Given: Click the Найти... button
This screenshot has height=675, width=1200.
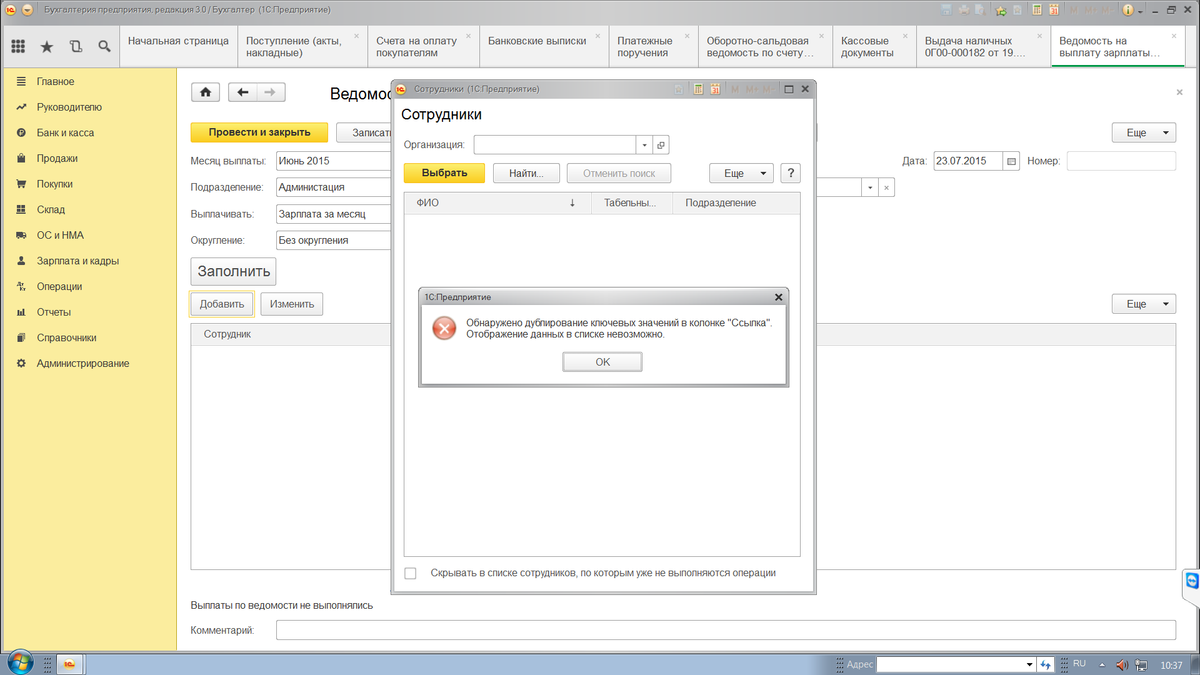Looking at the screenshot, I should point(526,173).
